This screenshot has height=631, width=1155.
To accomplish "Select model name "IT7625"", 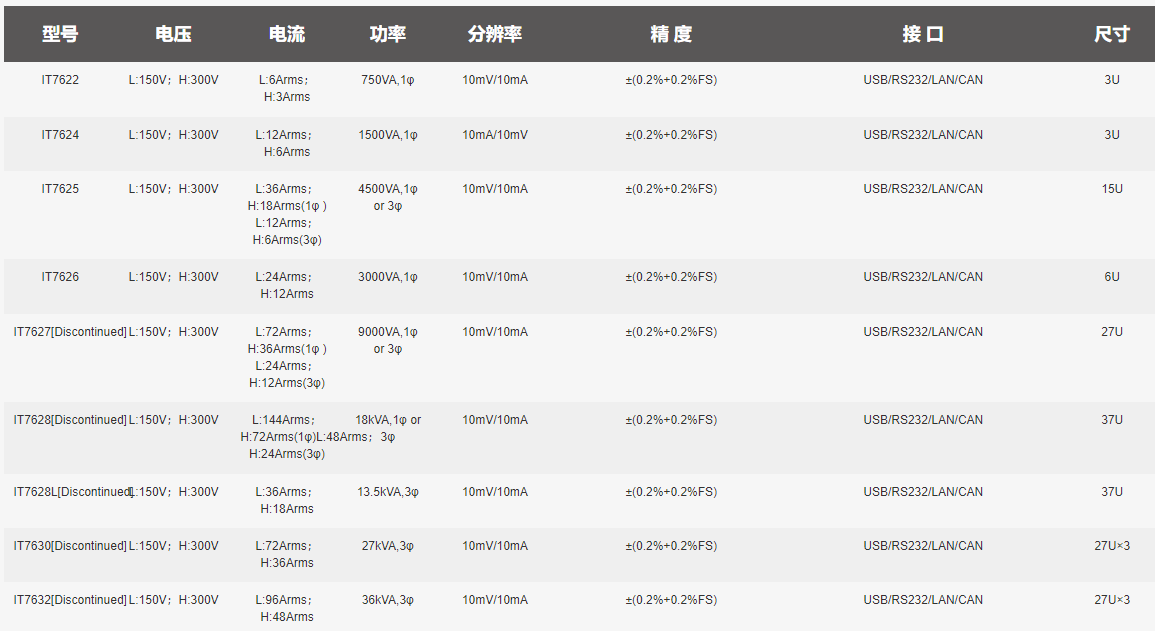I will tap(60, 188).
